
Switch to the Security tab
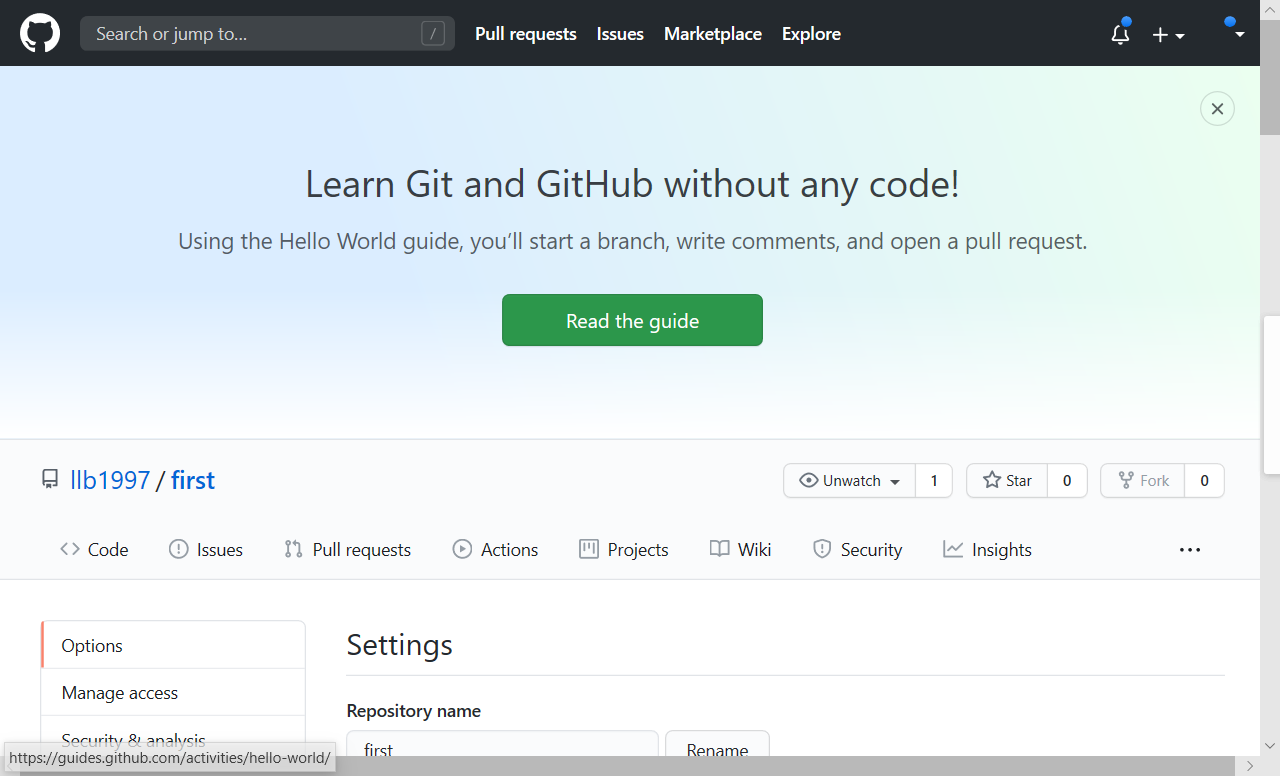(x=858, y=549)
